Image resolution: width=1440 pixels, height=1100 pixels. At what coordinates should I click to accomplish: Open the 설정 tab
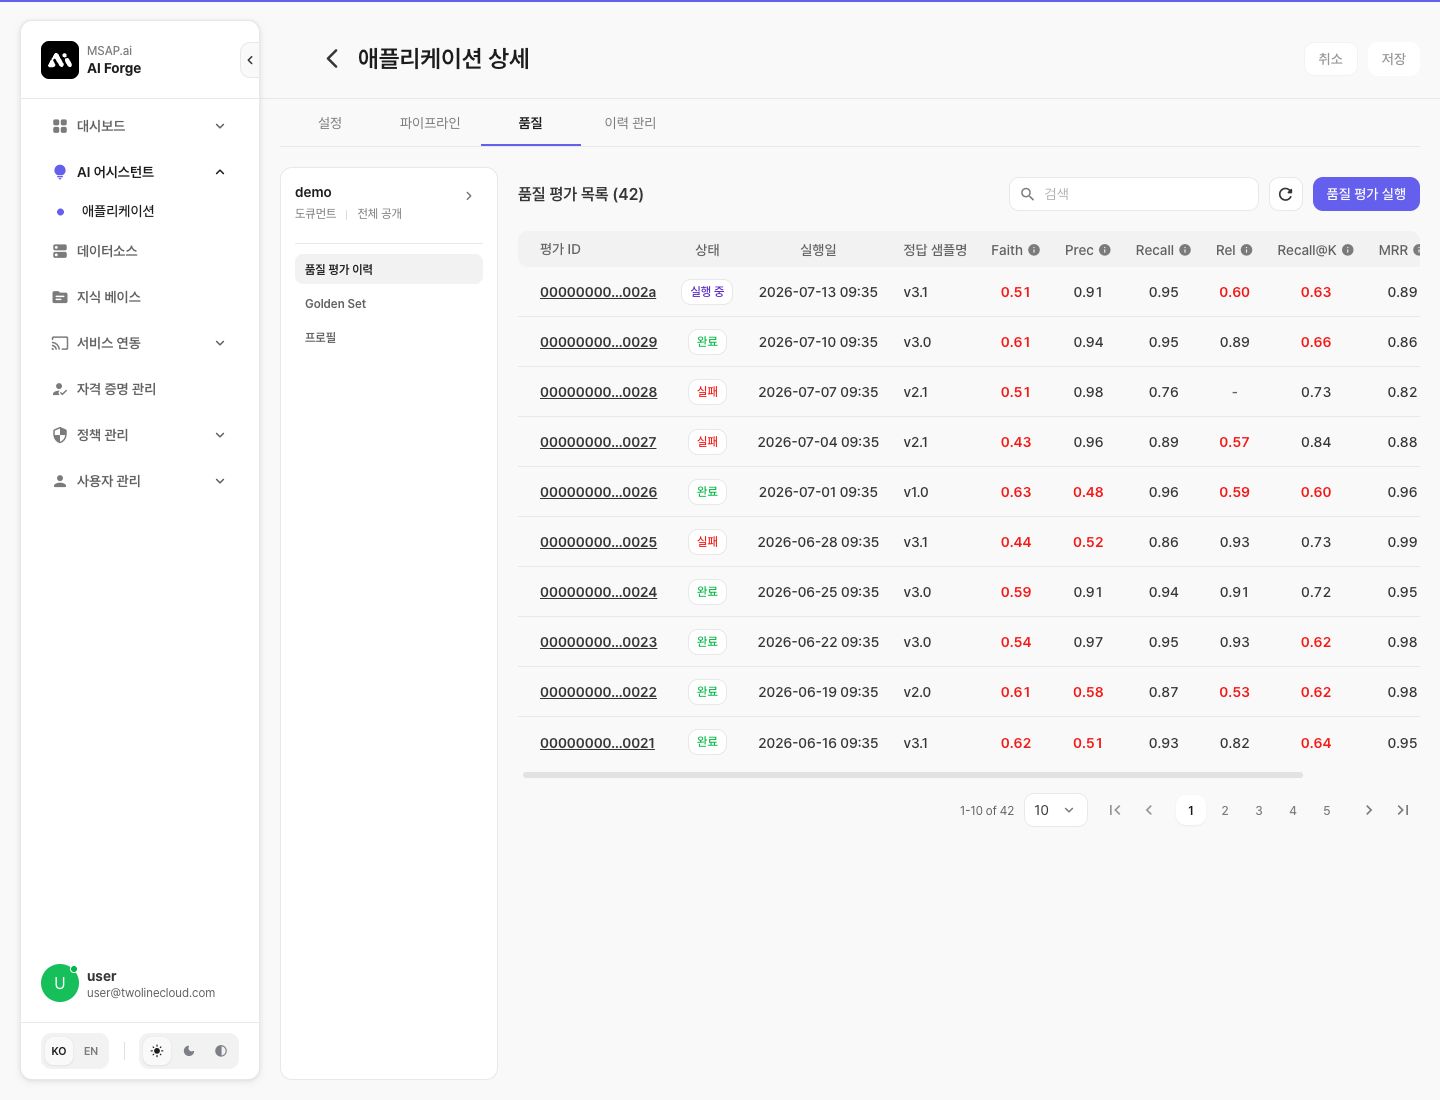[x=330, y=123]
